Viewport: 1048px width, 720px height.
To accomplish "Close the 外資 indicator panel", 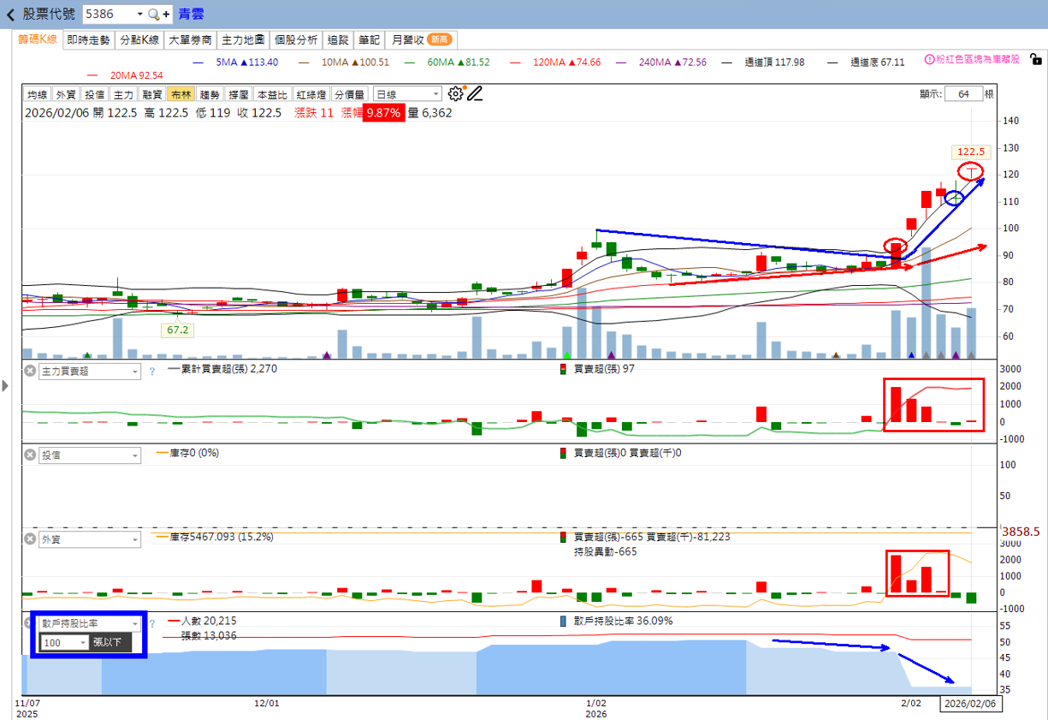I will (30, 539).
